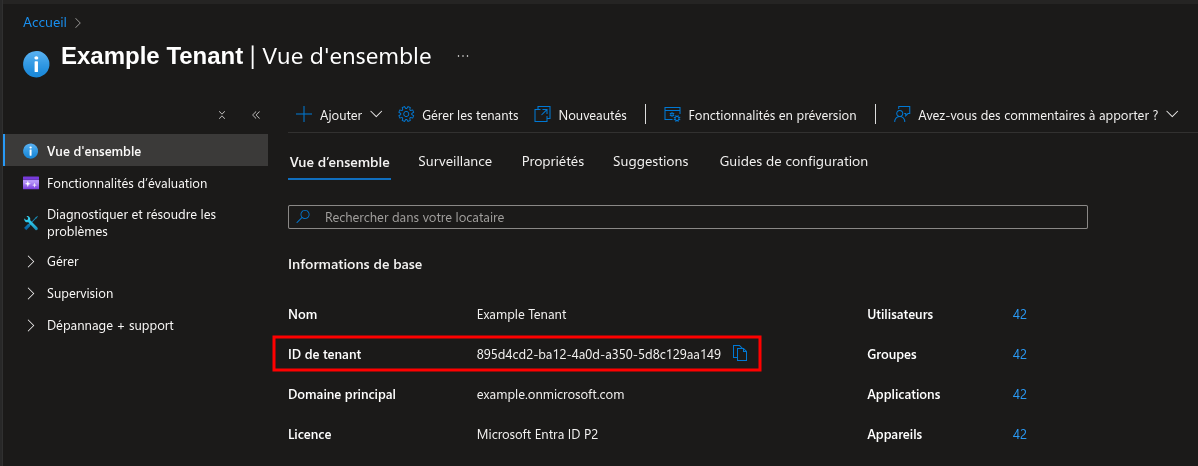The height and width of the screenshot is (466, 1198).
Task: Click the Ajouter plus icon
Action: click(304, 114)
